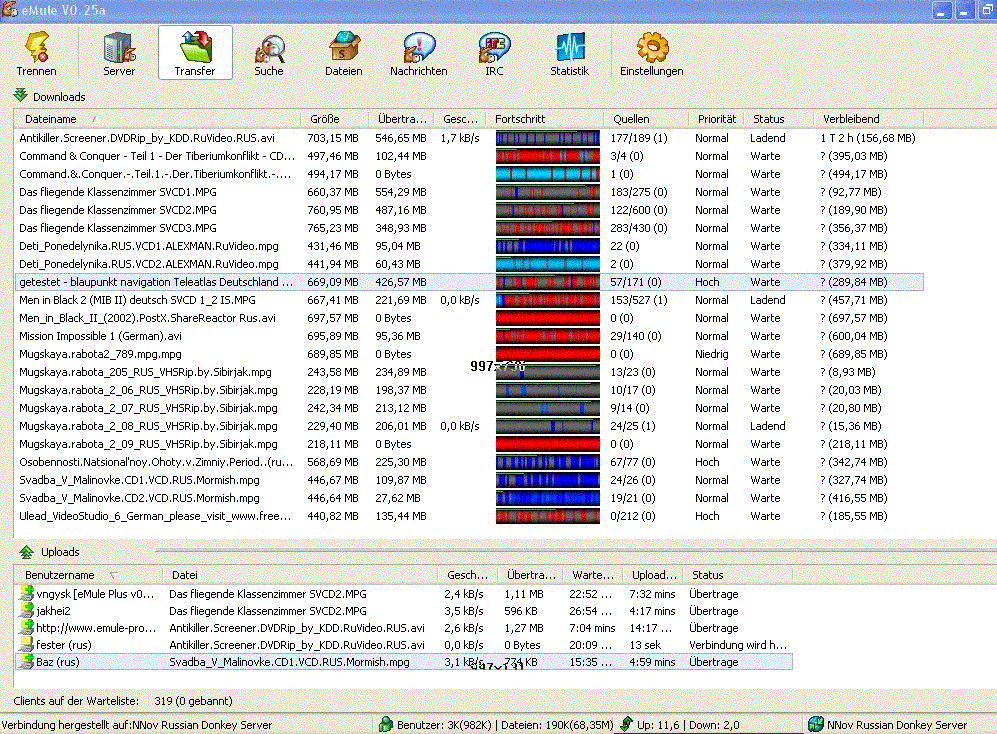Click 1 T 2 h (156,68 MB) remaining

[868, 138]
